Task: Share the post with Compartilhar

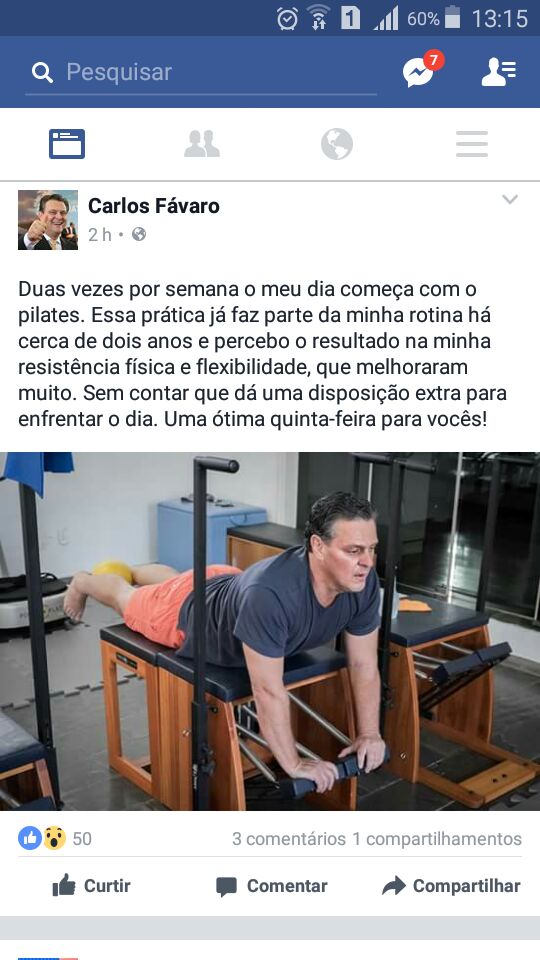Action: pos(451,885)
